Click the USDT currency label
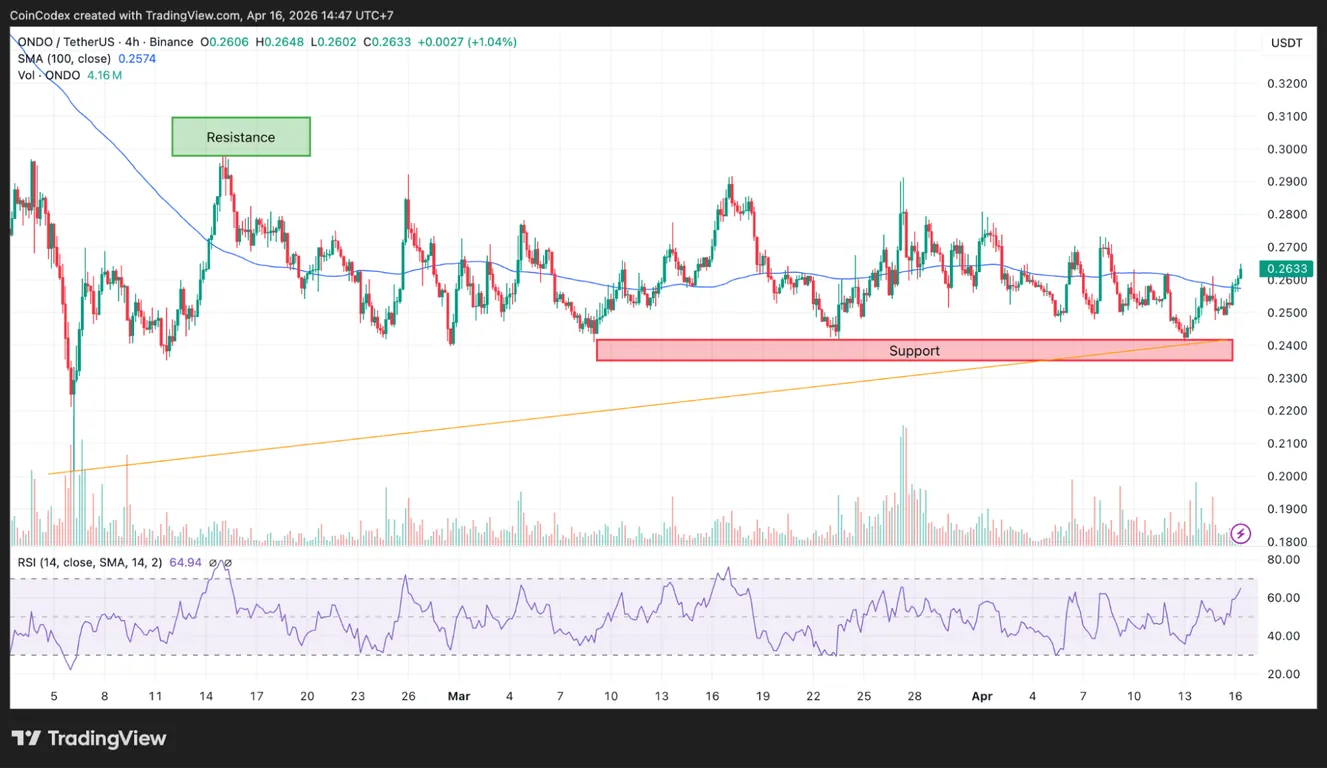The height and width of the screenshot is (768, 1327). click(x=1286, y=43)
